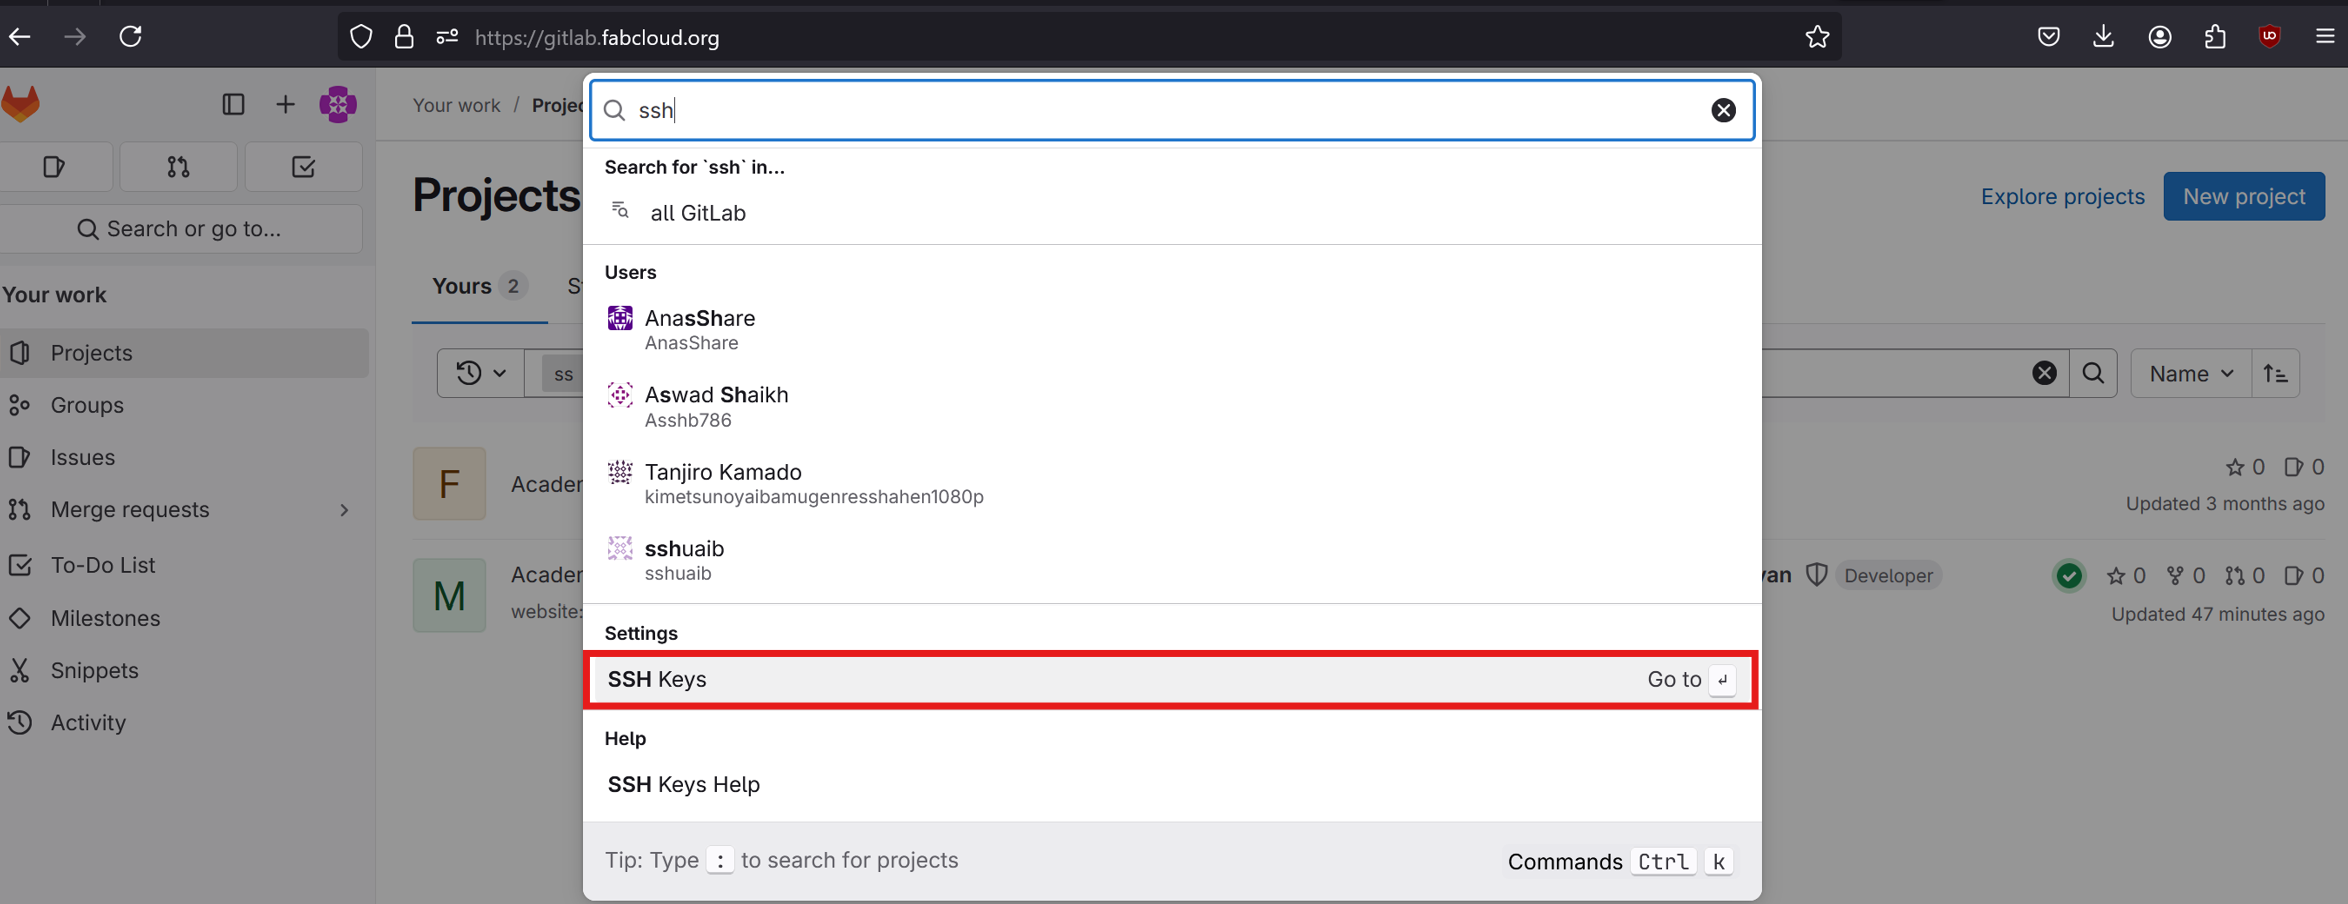
Task: Go forward with the browser forward arrow
Action: click(x=75, y=37)
